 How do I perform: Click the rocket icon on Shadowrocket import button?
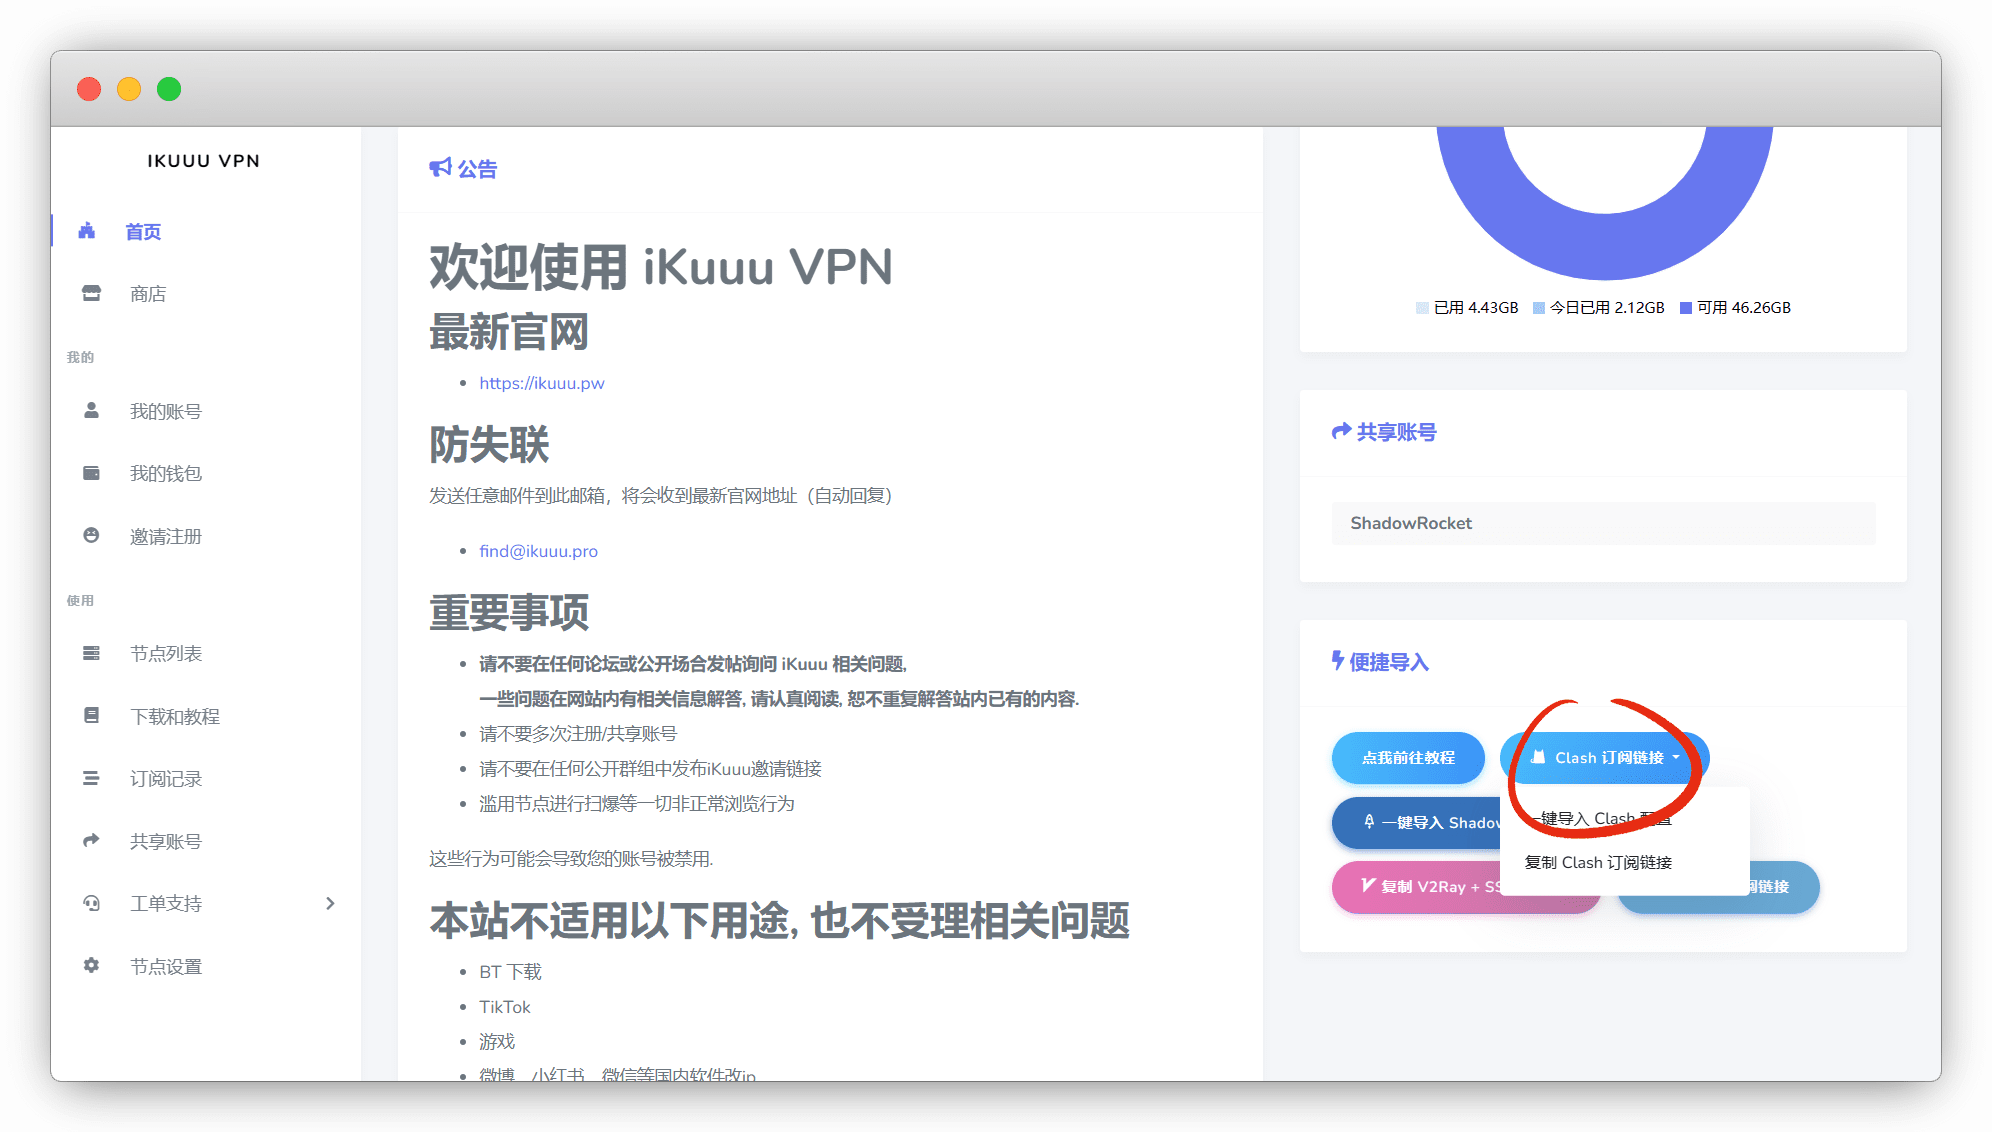coord(1369,821)
